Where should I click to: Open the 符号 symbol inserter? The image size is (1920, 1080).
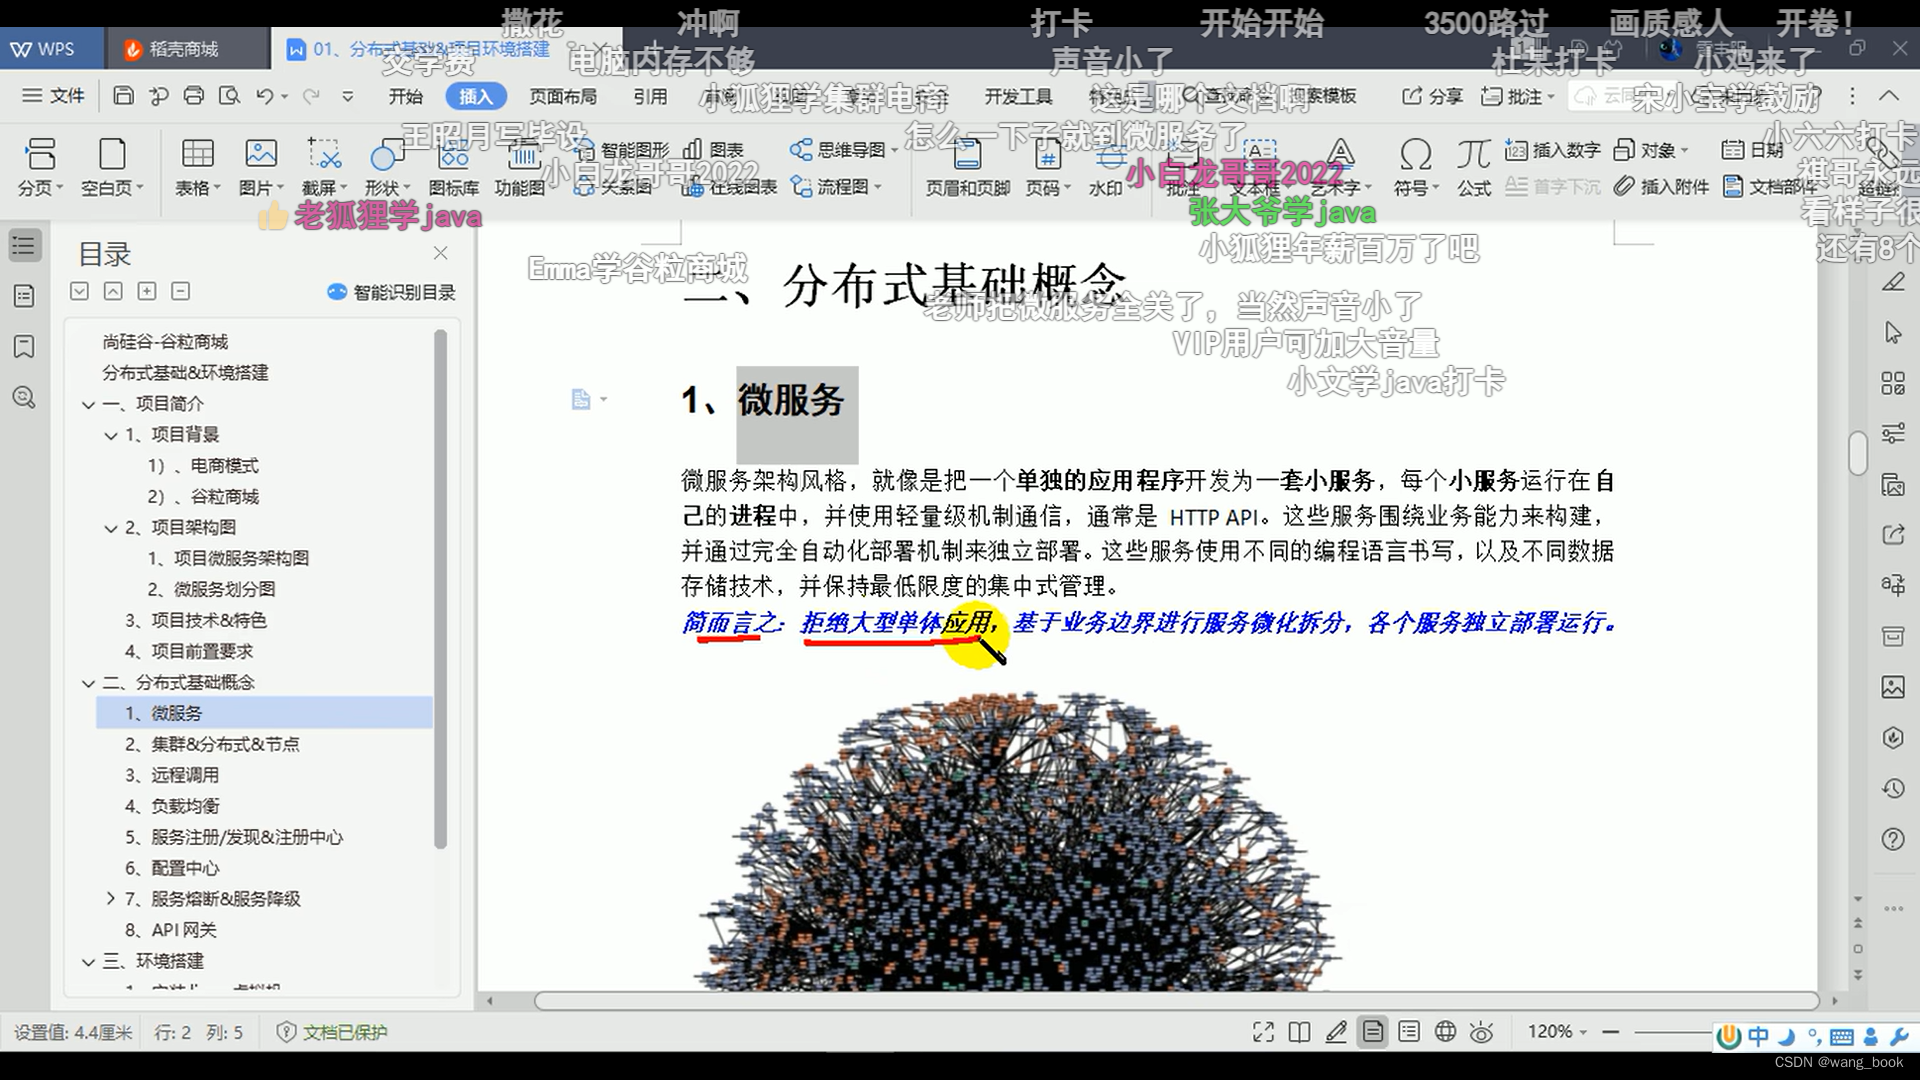1415,166
